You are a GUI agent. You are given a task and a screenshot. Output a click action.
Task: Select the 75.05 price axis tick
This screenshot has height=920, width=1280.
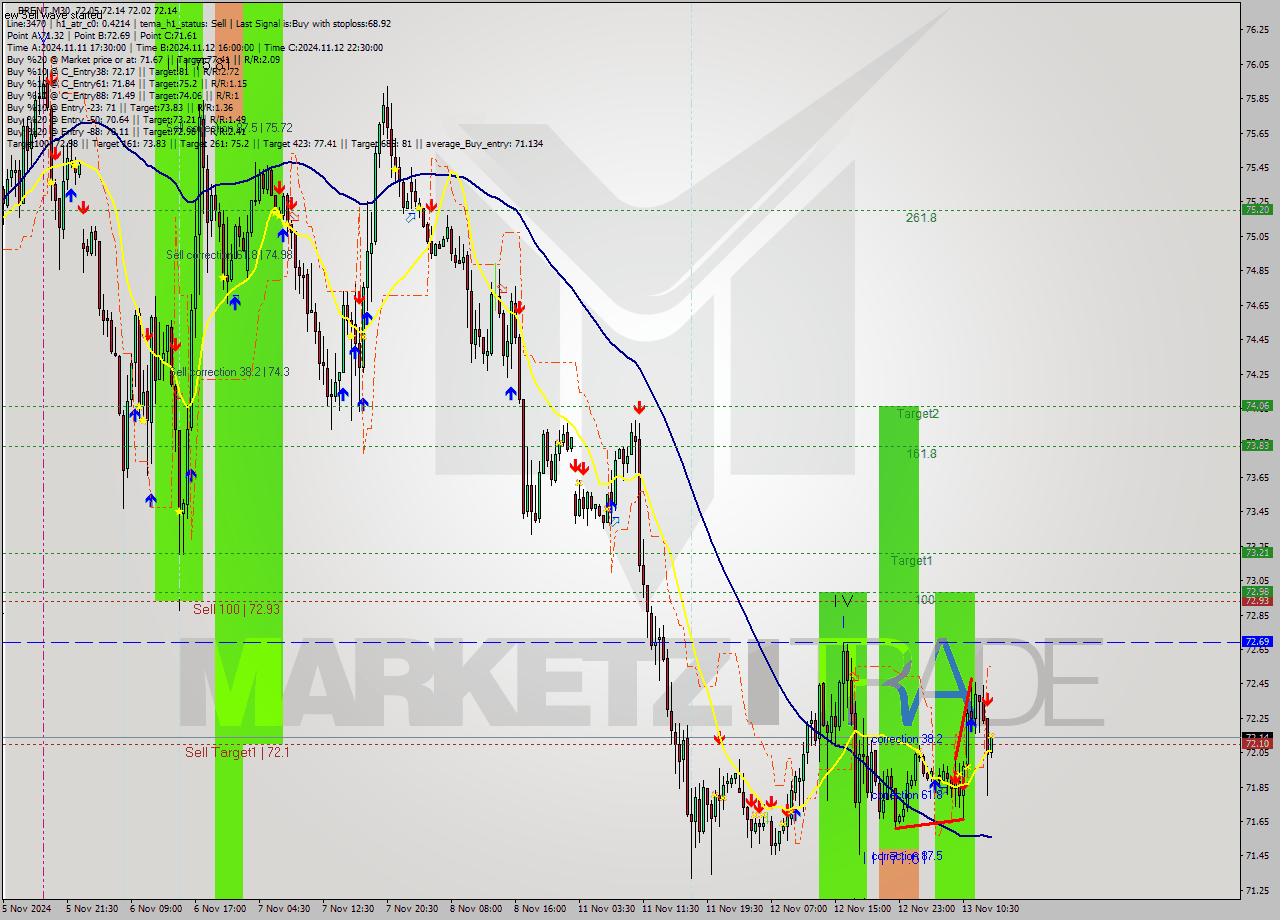pyautogui.click(x=1257, y=236)
